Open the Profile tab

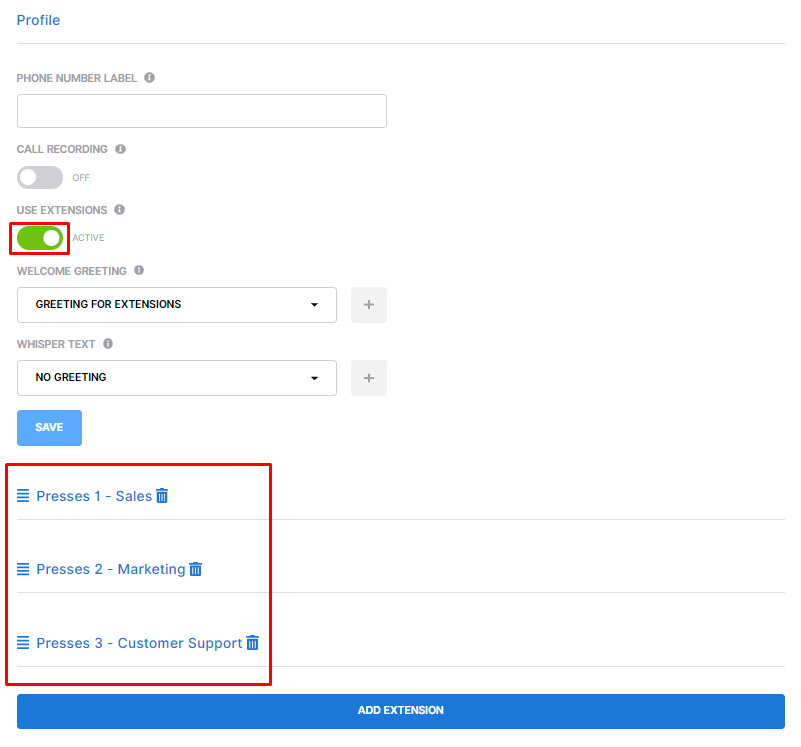pyautogui.click(x=38, y=20)
